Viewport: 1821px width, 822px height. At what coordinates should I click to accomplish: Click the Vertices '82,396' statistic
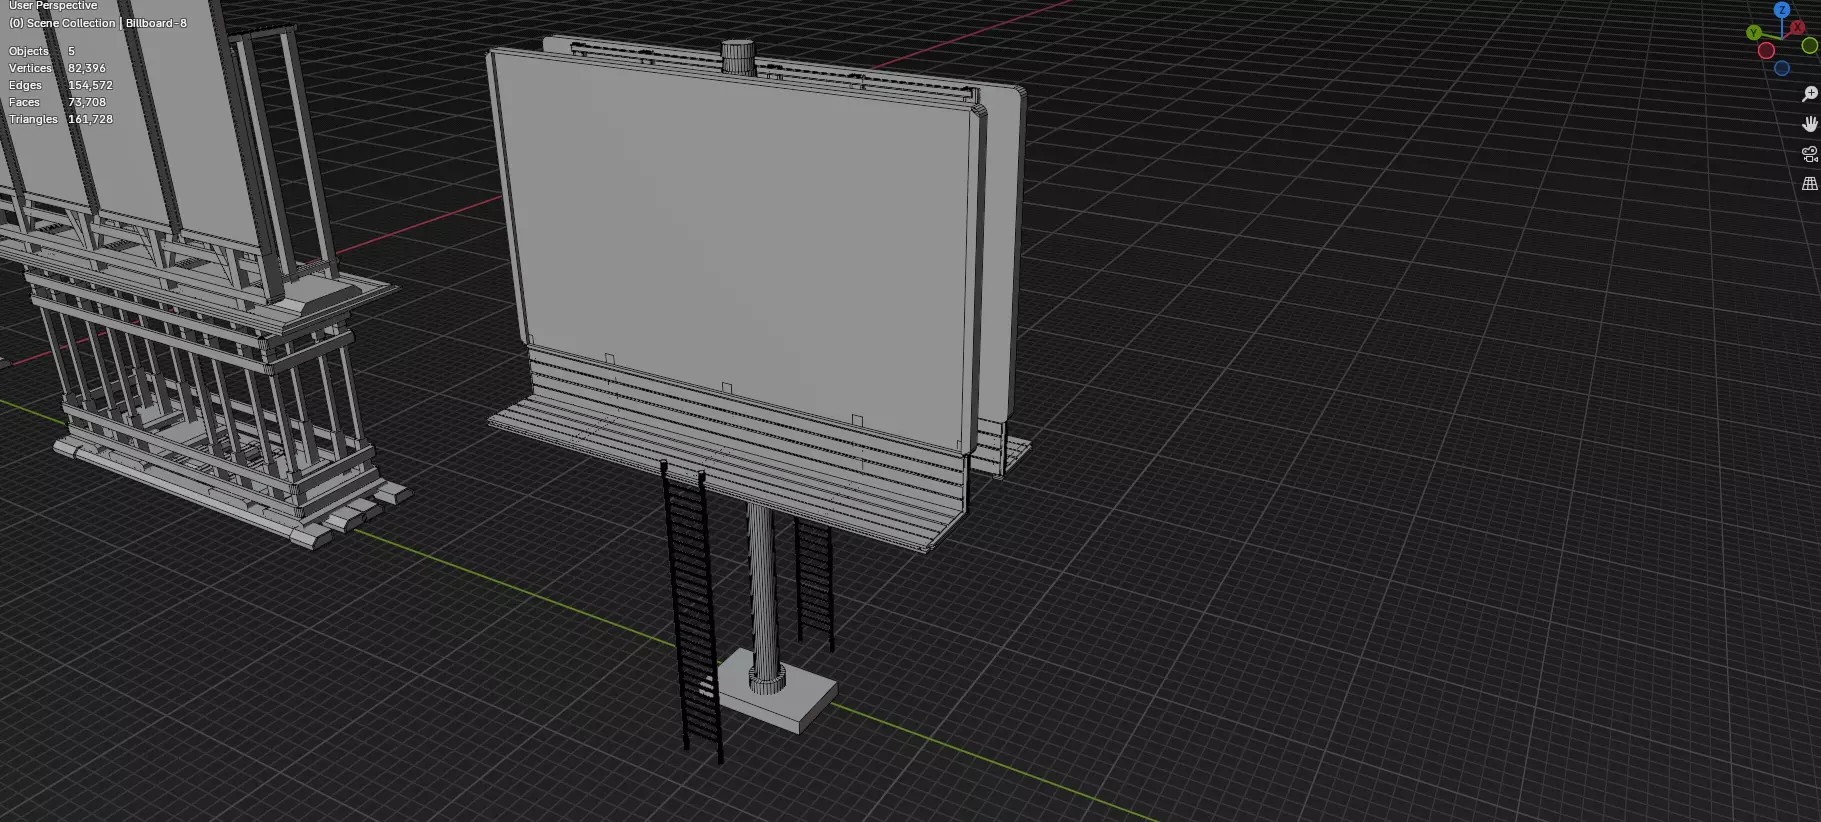pyautogui.click(x=87, y=68)
